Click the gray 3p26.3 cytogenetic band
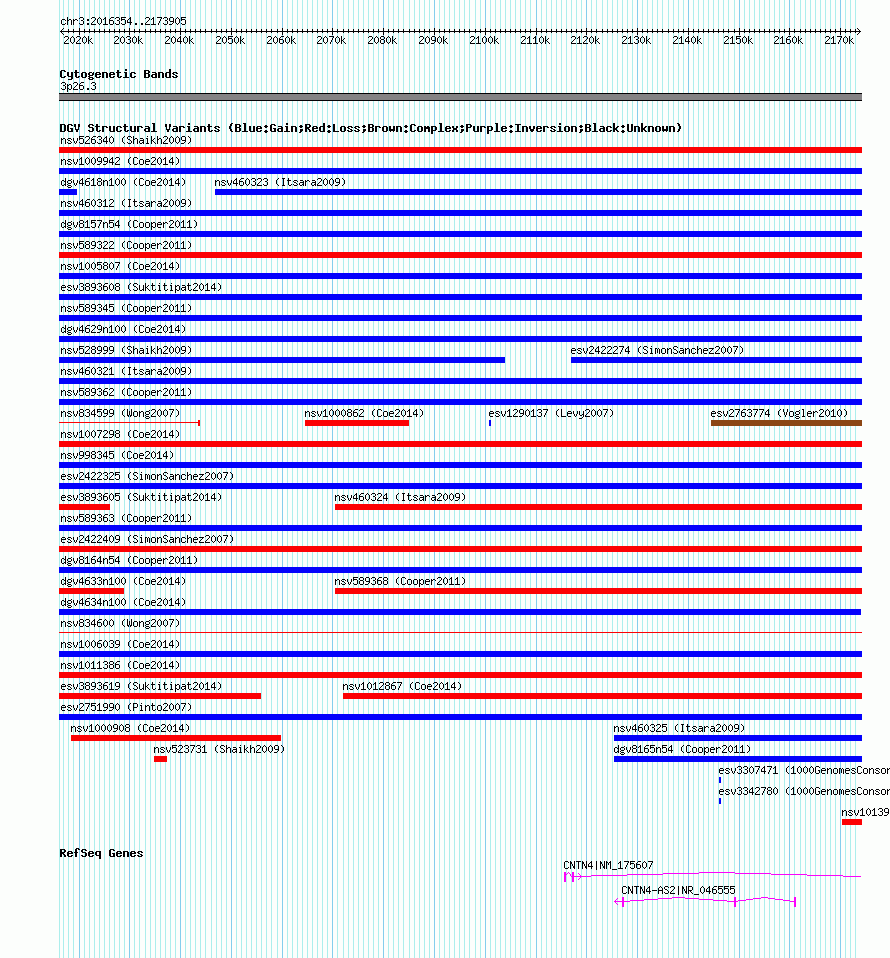Image resolution: width=890 pixels, height=958 pixels. click(461, 97)
